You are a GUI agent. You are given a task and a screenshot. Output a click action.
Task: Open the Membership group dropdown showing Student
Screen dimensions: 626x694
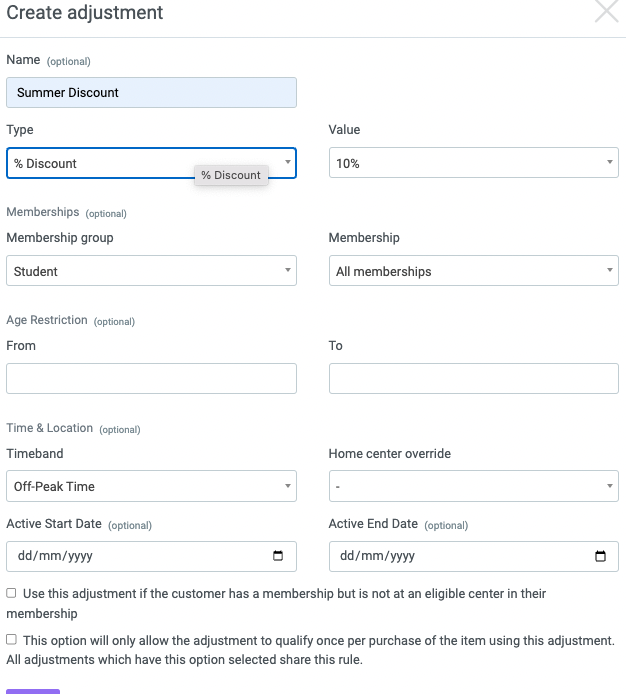pyautogui.click(x=151, y=270)
